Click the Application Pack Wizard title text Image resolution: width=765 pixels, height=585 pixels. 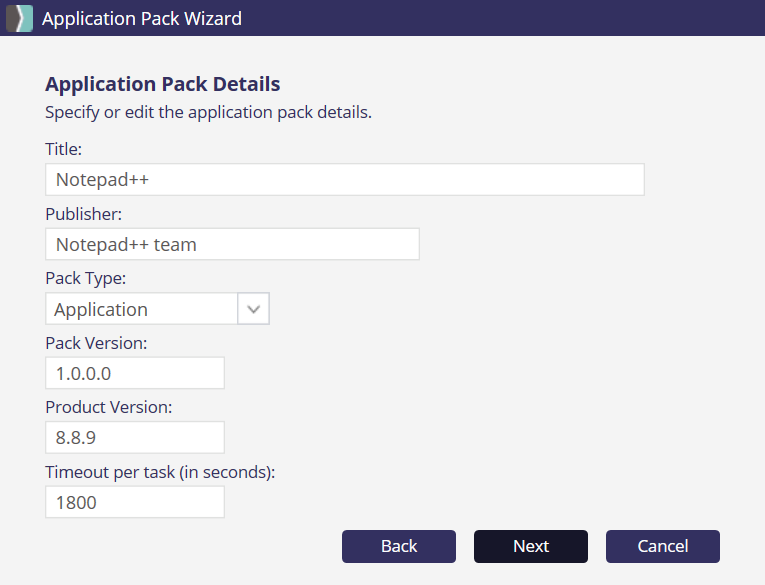[x=141, y=18]
